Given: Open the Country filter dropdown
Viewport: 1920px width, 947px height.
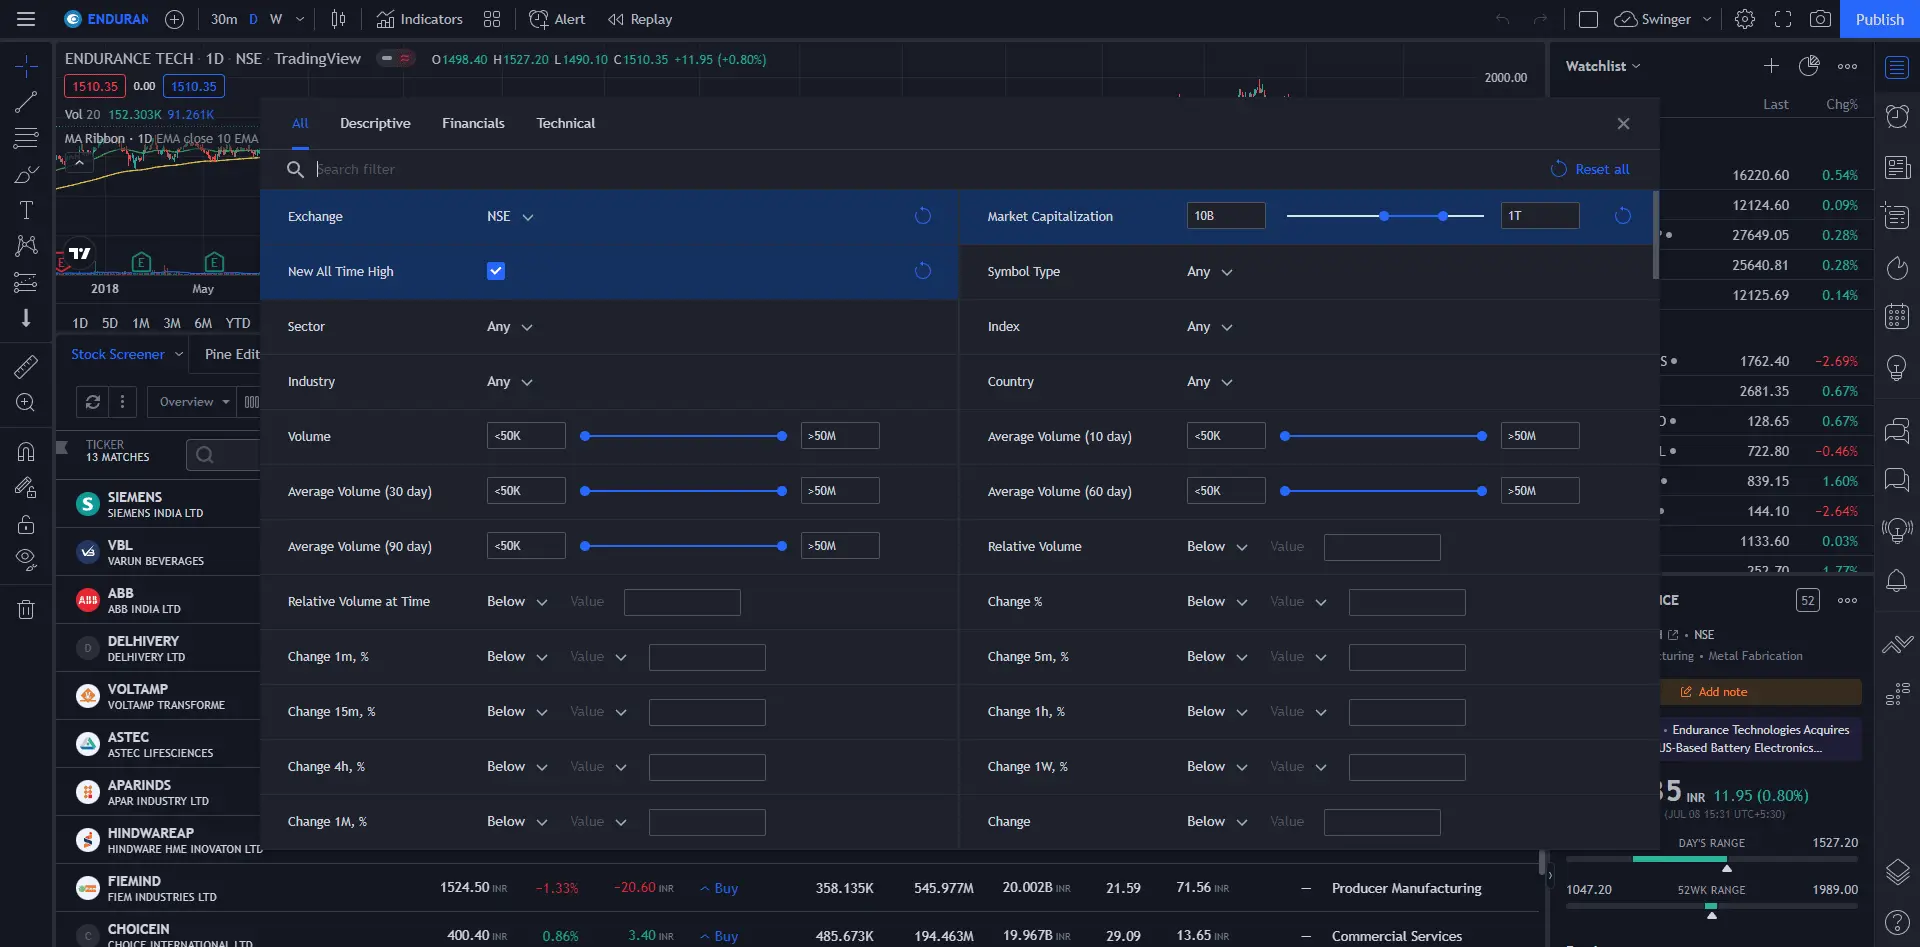Looking at the screenshot, I should pos(1210,382).
